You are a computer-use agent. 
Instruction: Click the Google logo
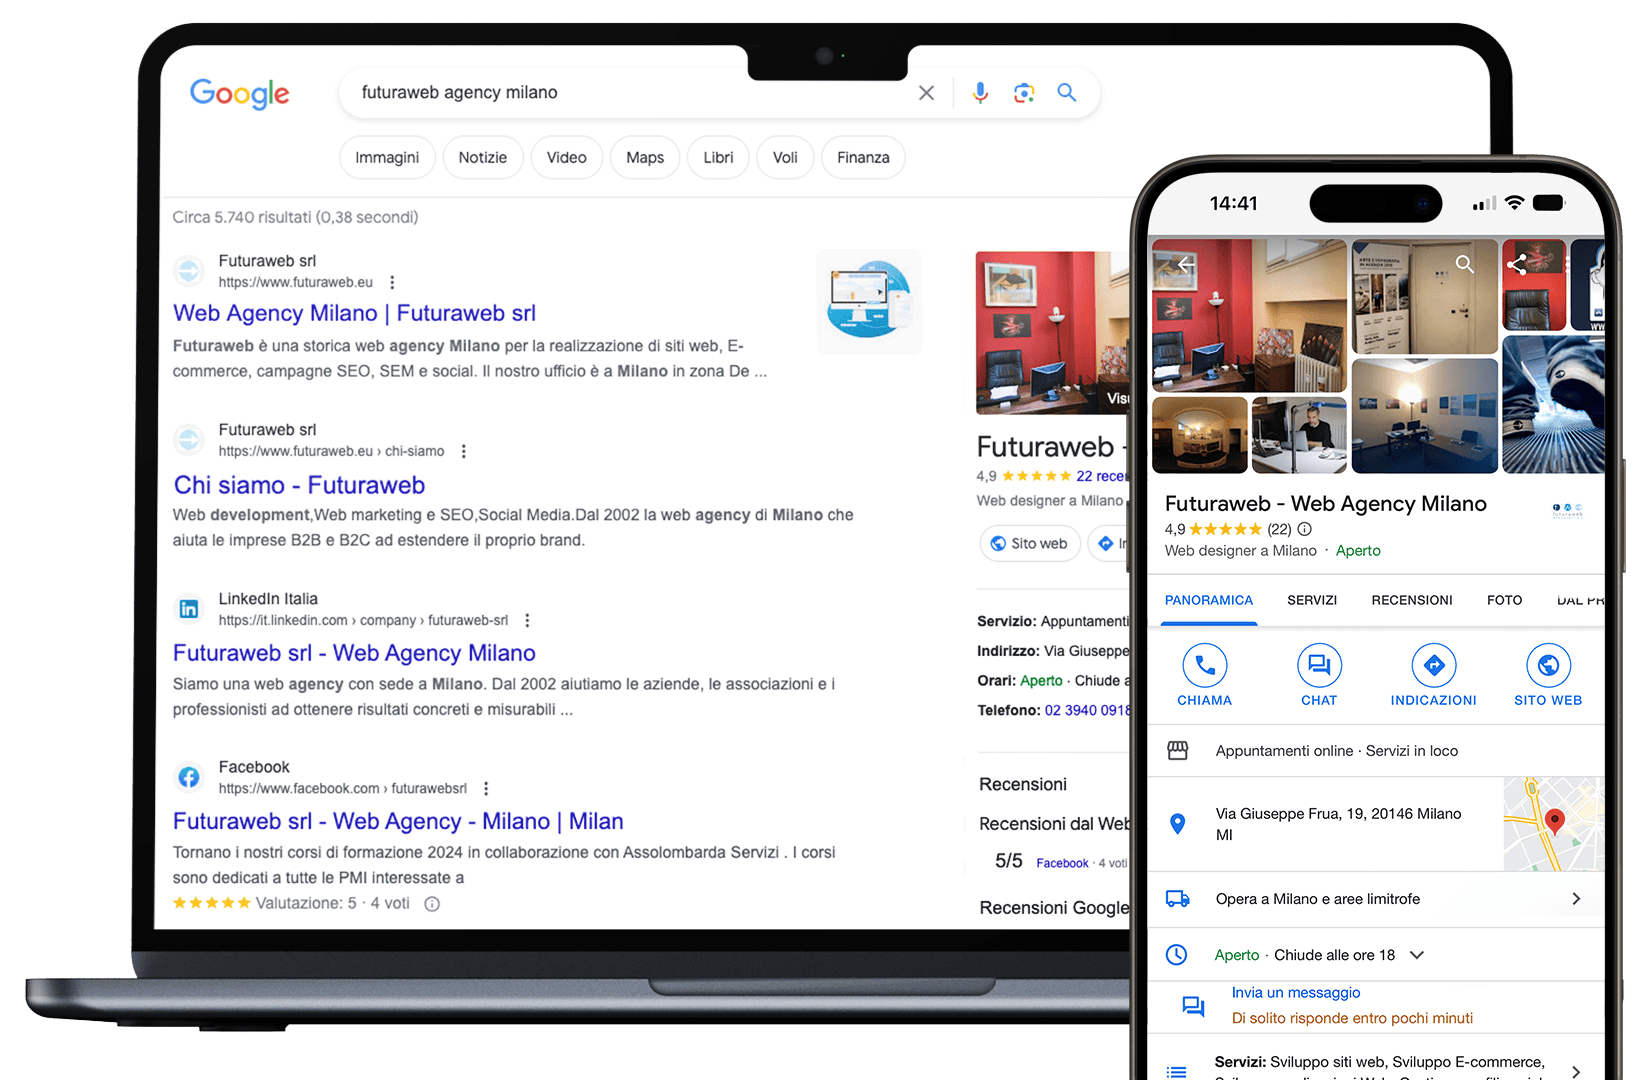(239, 93)
